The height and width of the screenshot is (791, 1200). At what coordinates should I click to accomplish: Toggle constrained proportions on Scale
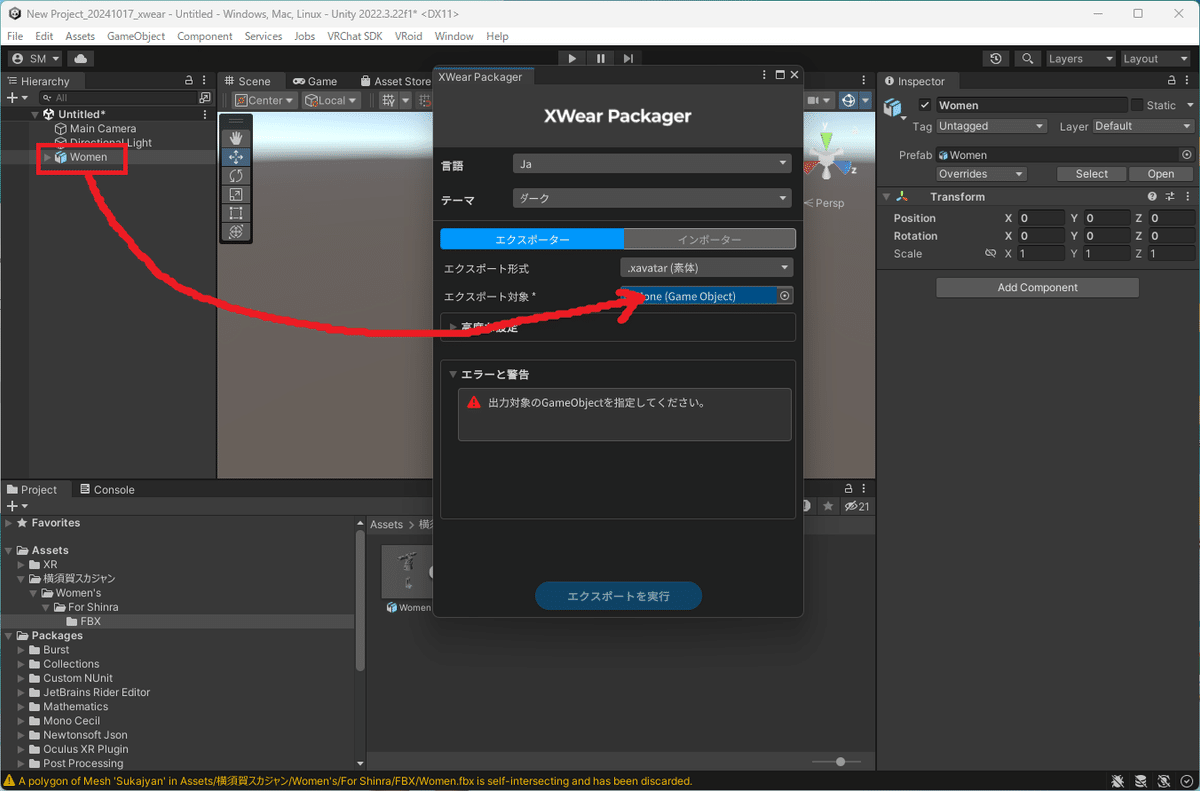(x=990, y=254)
